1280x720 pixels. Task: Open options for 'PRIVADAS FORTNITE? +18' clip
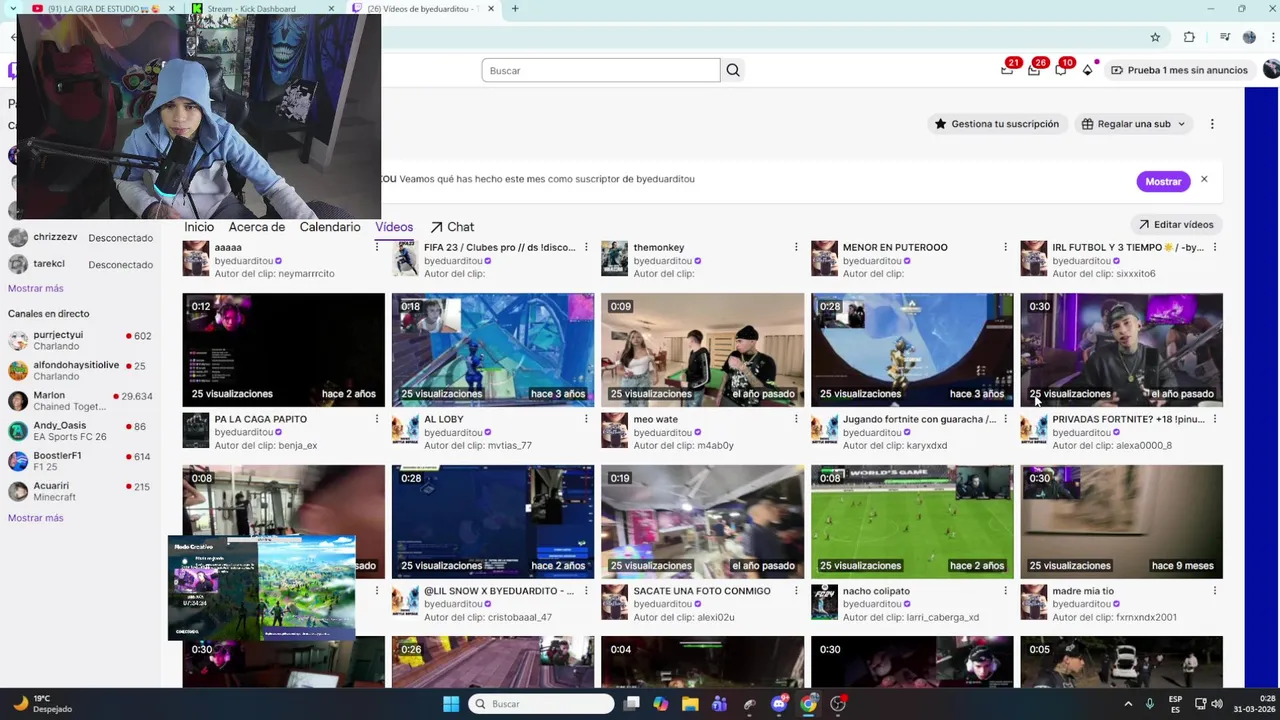pos(1215,419)
